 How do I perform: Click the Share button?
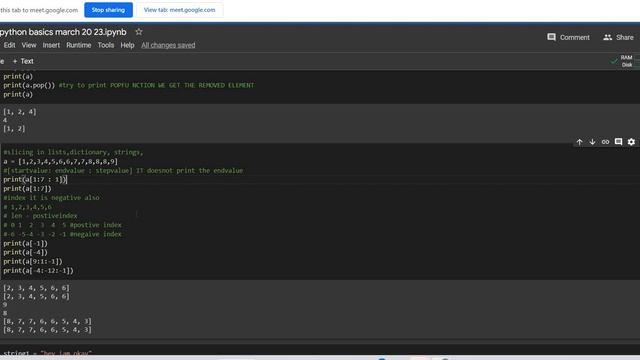[x=618, y=37]
